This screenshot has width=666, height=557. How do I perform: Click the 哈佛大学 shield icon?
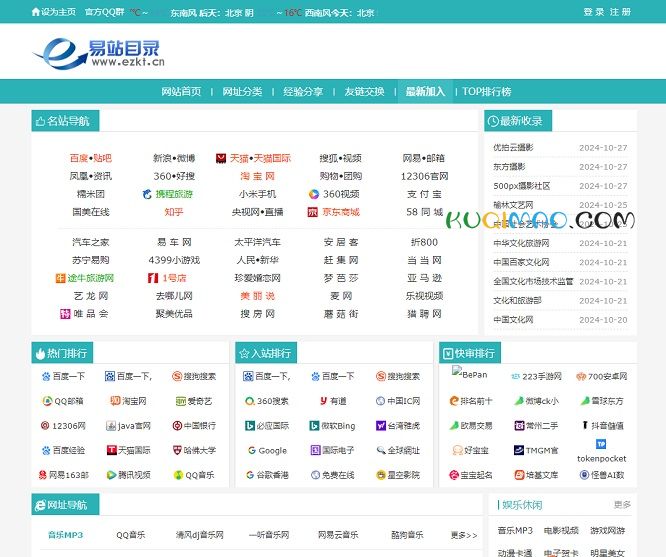point(177,450)
